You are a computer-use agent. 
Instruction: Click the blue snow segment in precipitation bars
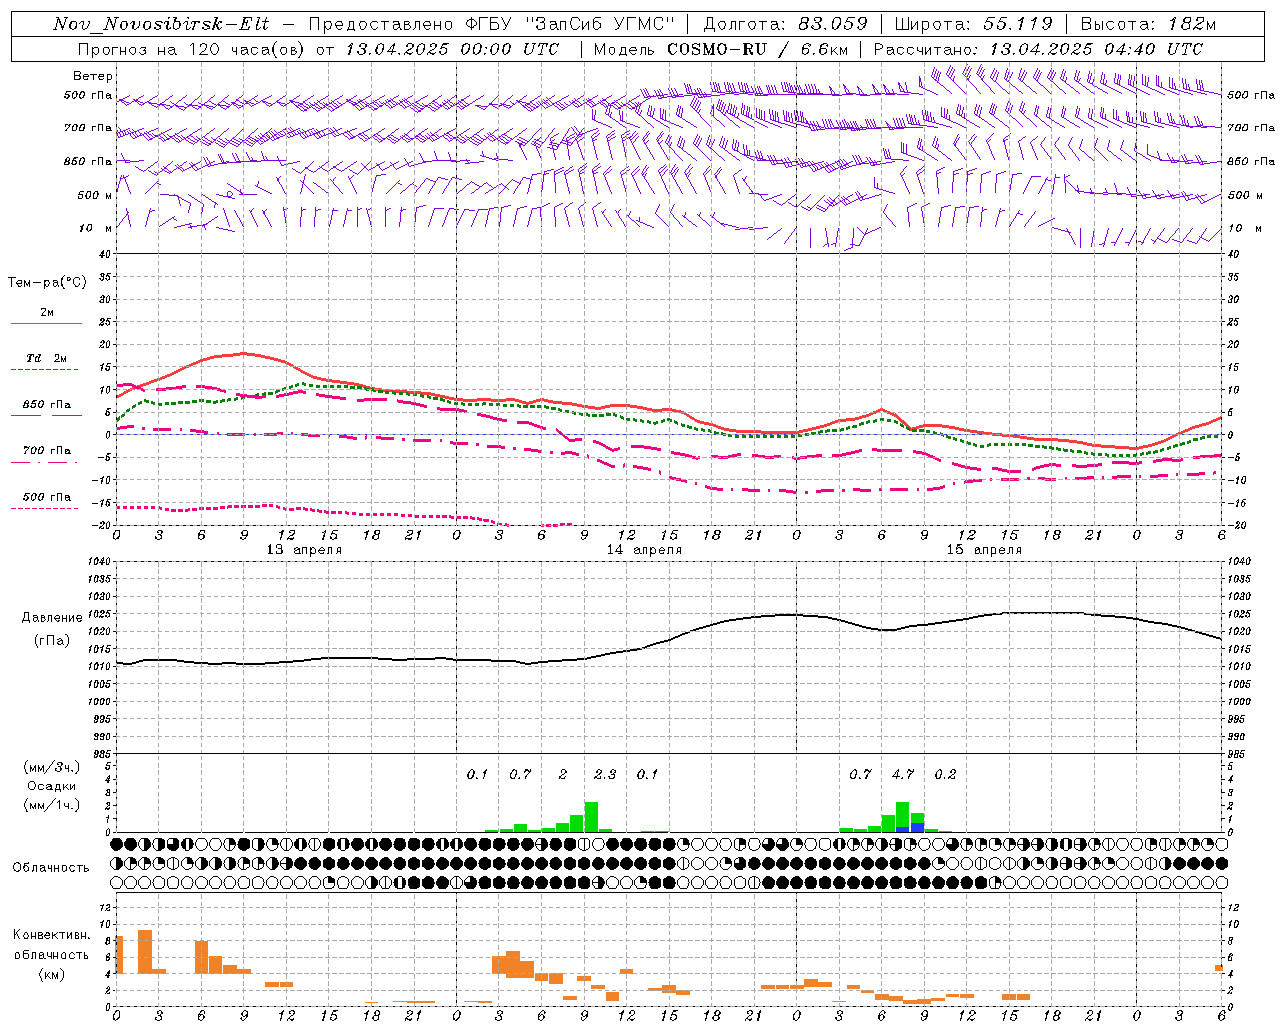pyautogui.click(x=917, y=827)
